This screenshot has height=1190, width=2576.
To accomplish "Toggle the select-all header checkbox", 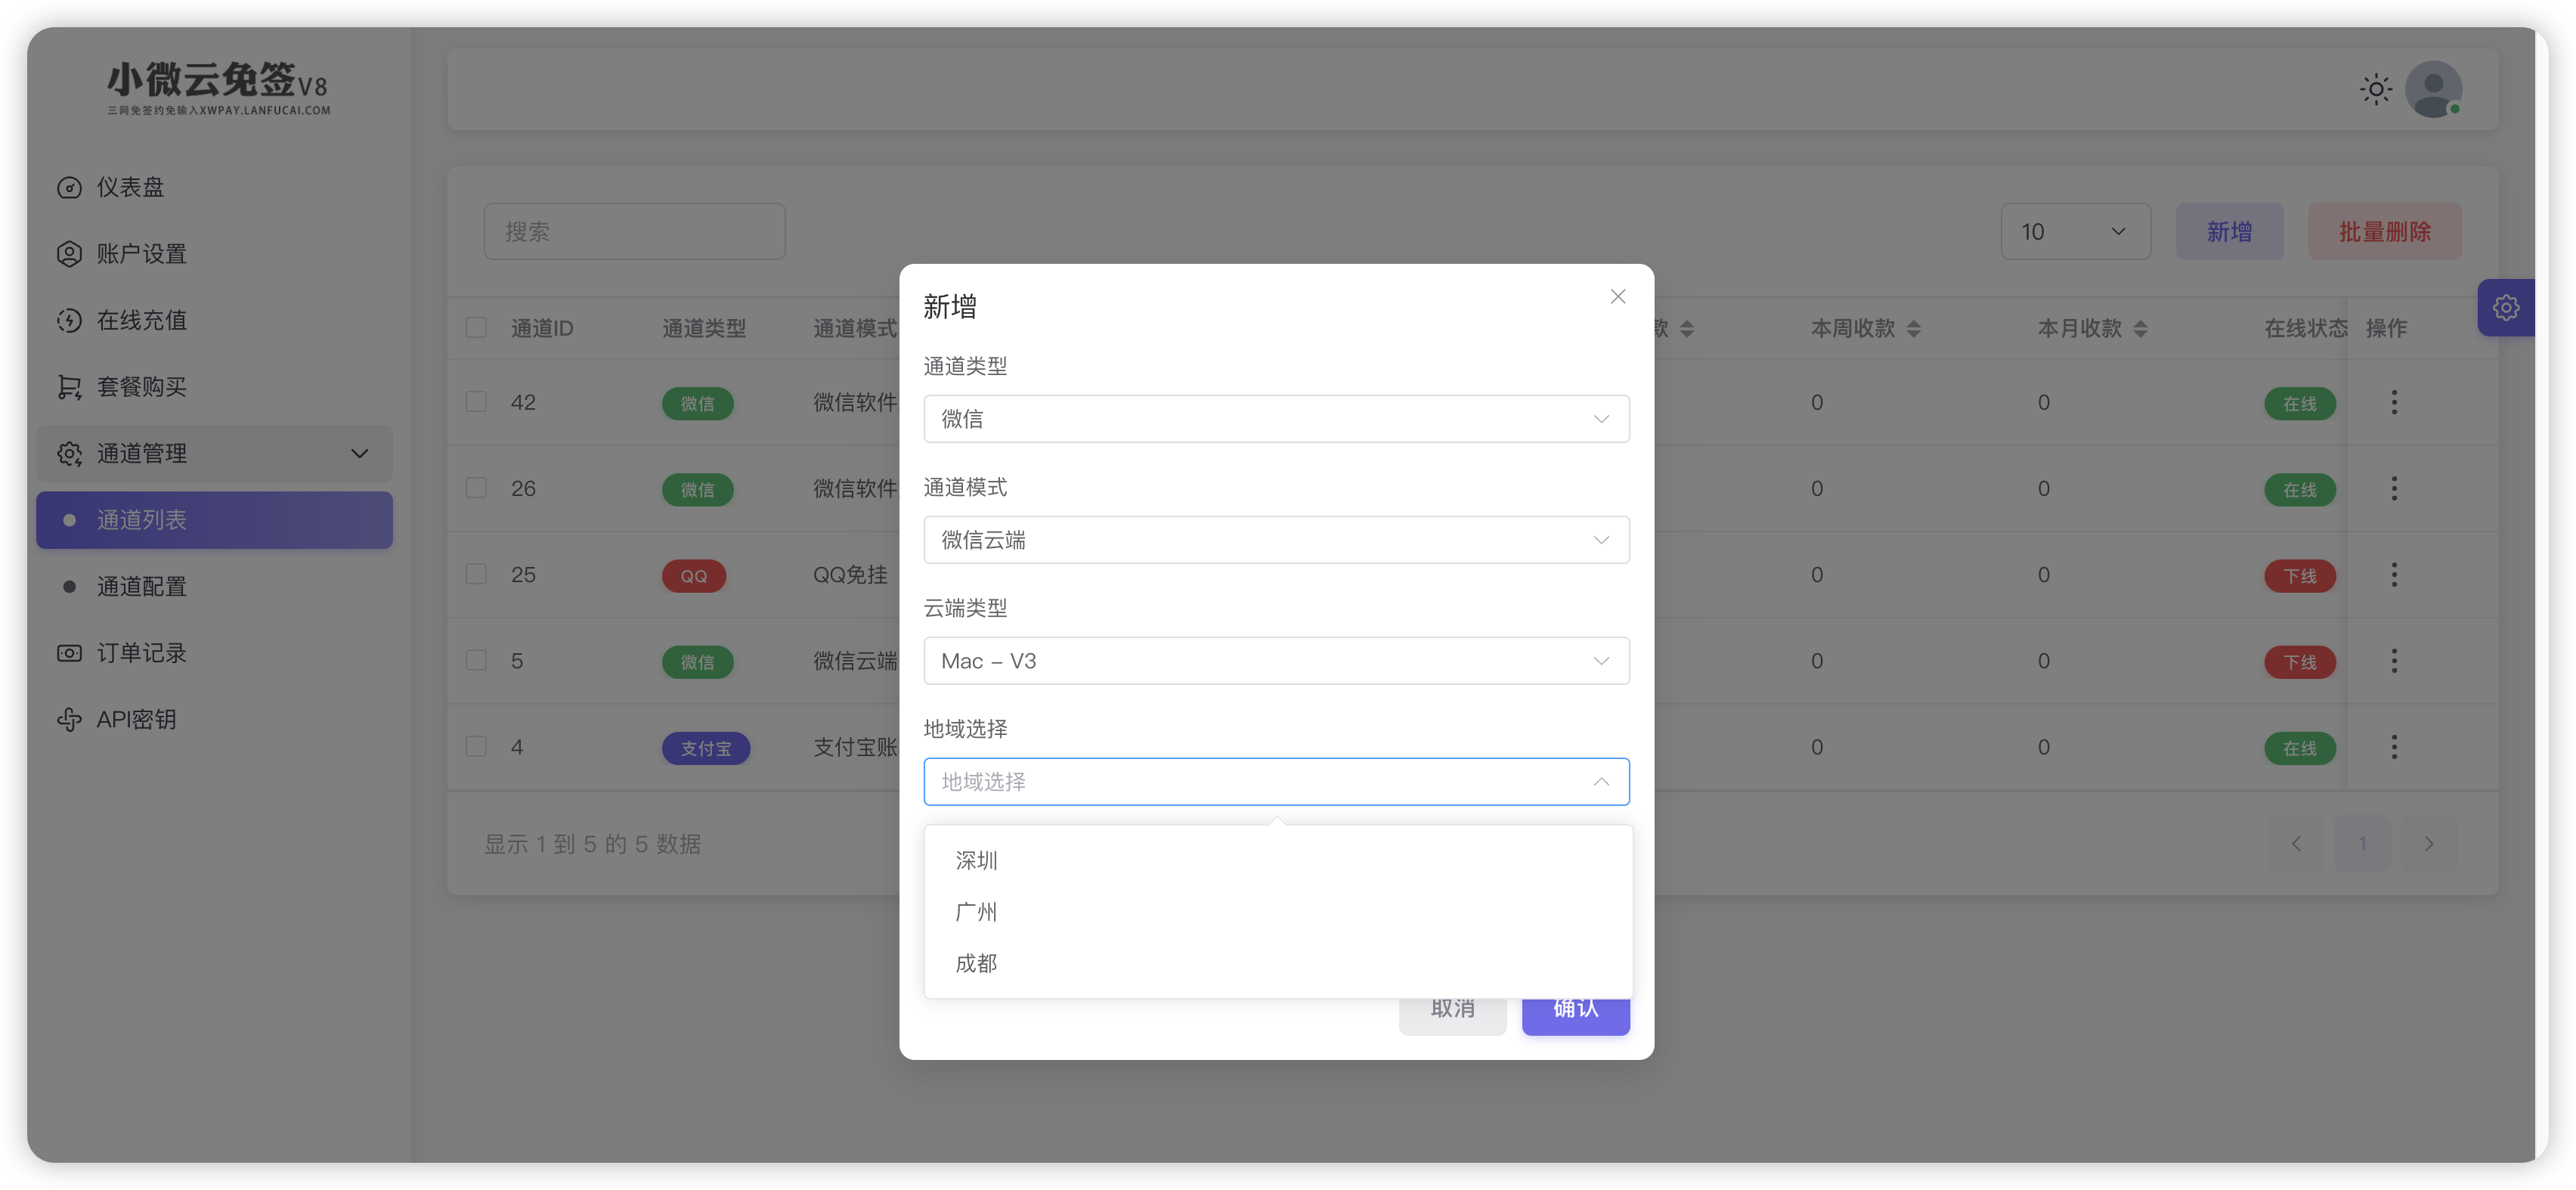I will click(x=476, y=327).
